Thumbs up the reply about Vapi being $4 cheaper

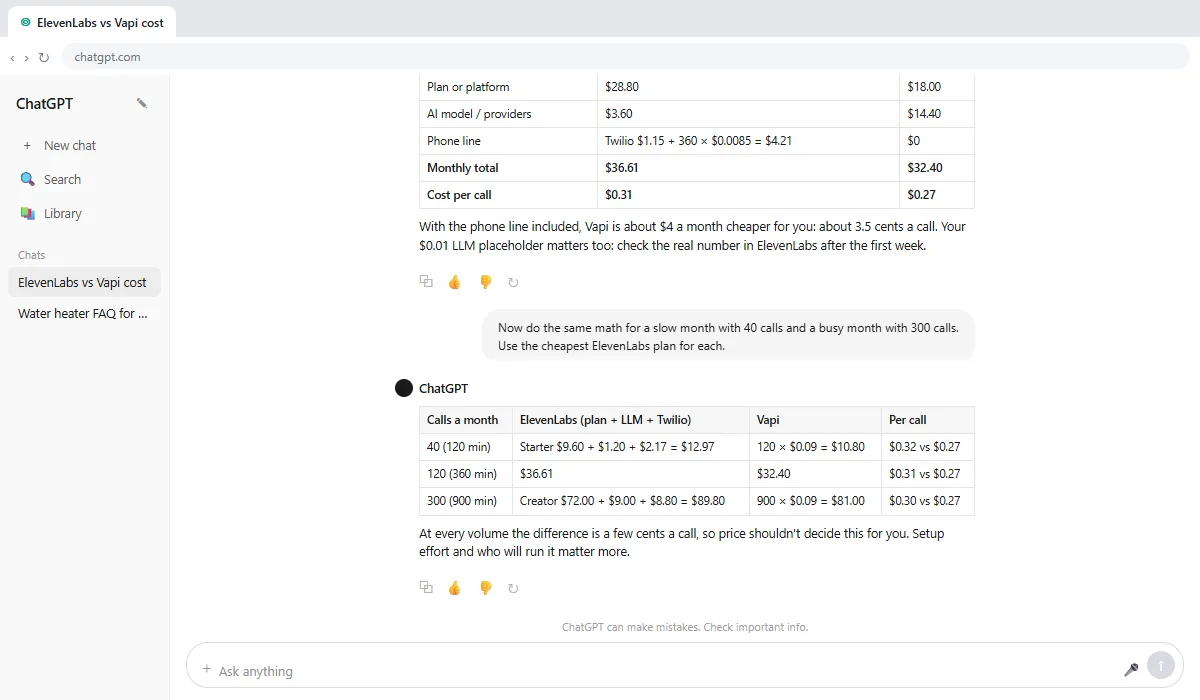(x=455, y=282)
